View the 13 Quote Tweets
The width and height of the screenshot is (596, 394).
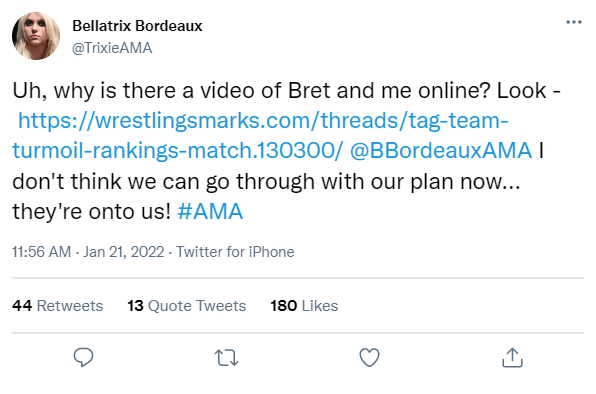187,306
